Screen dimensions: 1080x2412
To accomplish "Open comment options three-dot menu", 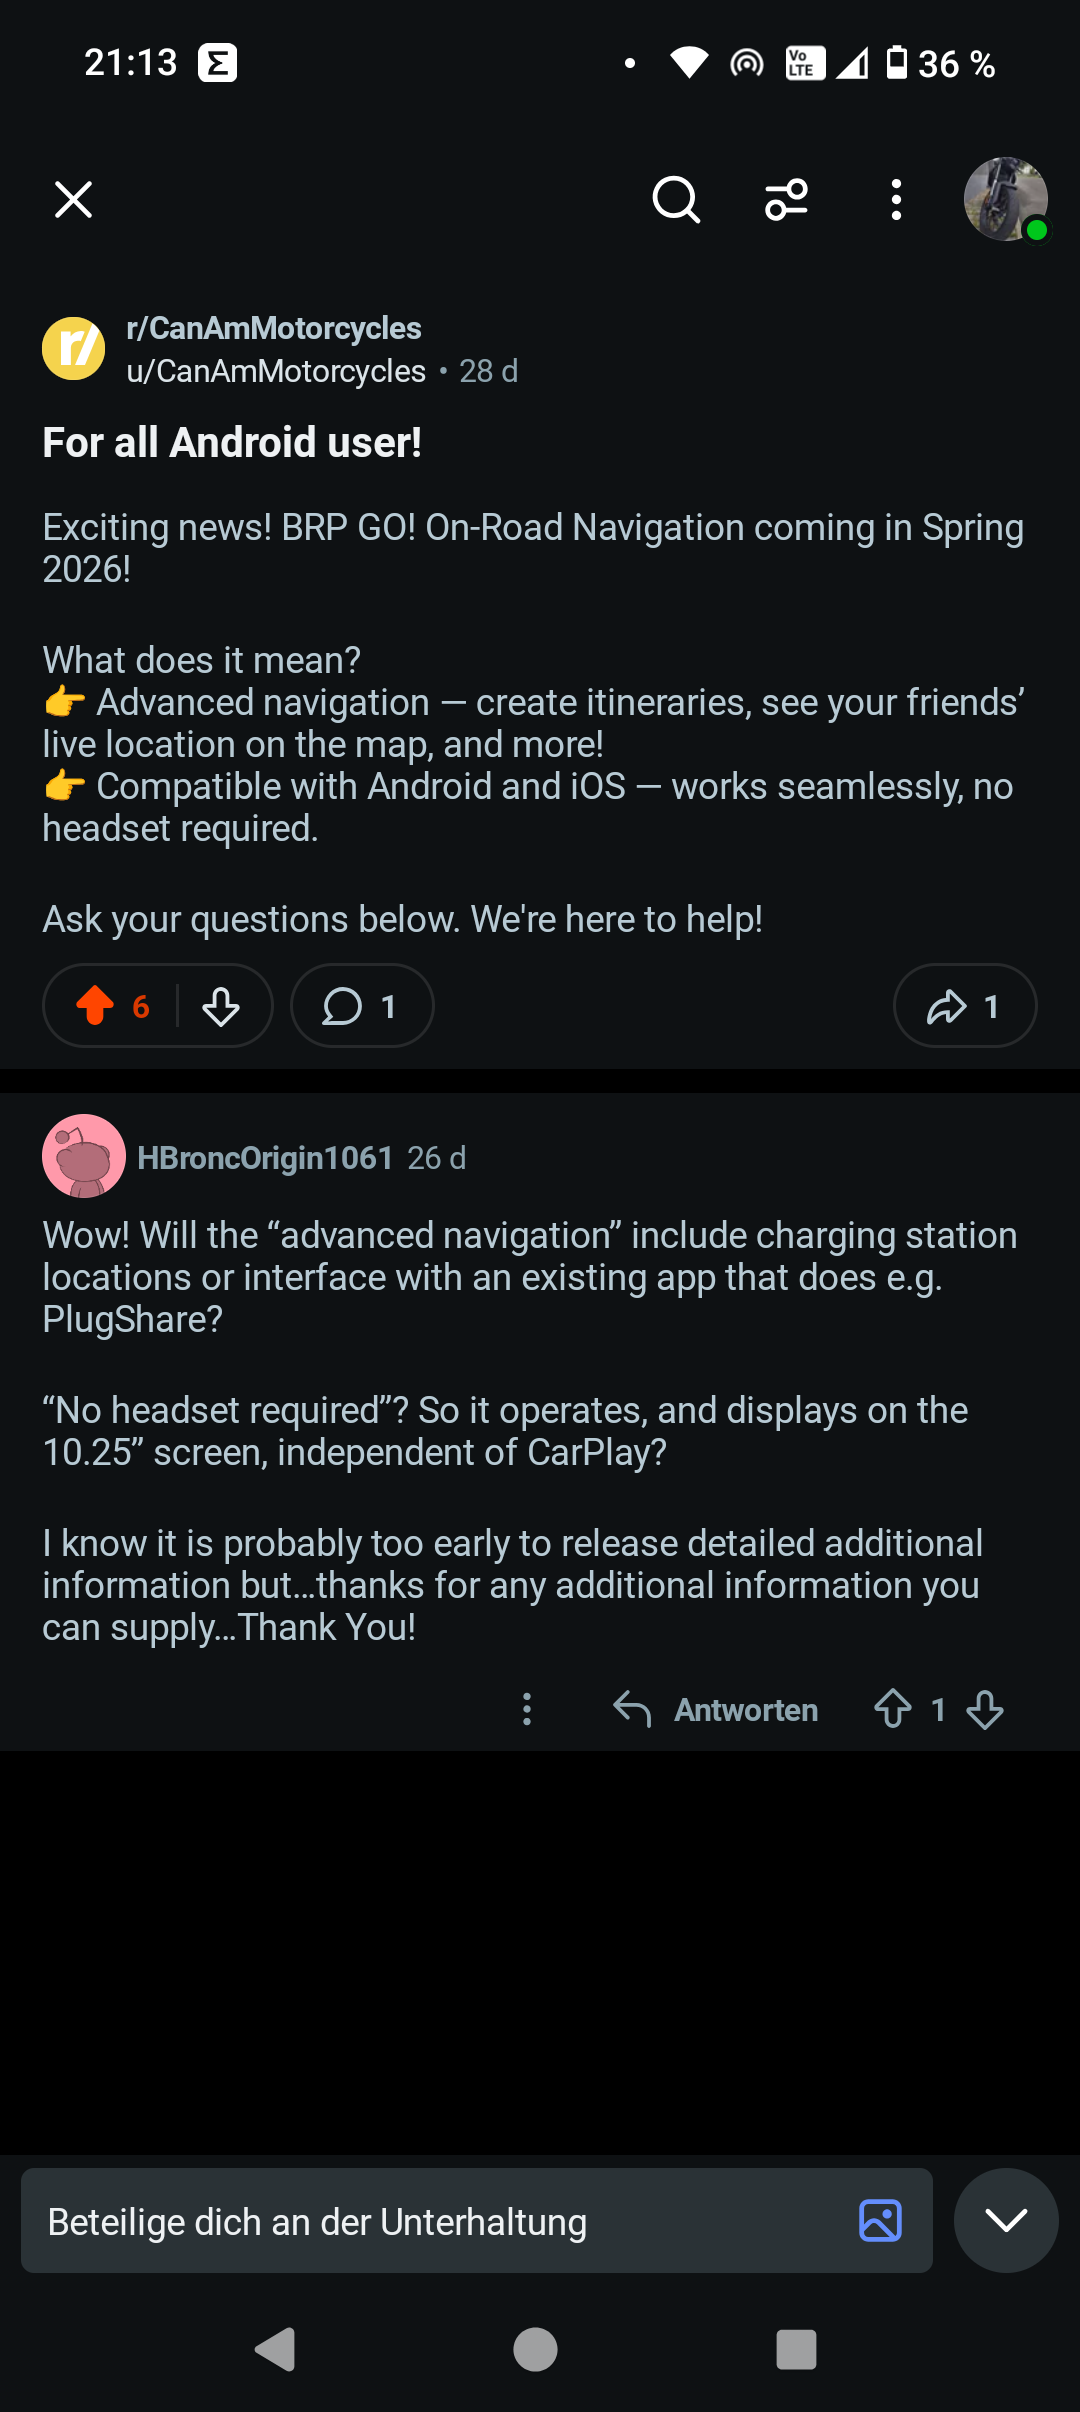I will click(x=527, y=1709).
